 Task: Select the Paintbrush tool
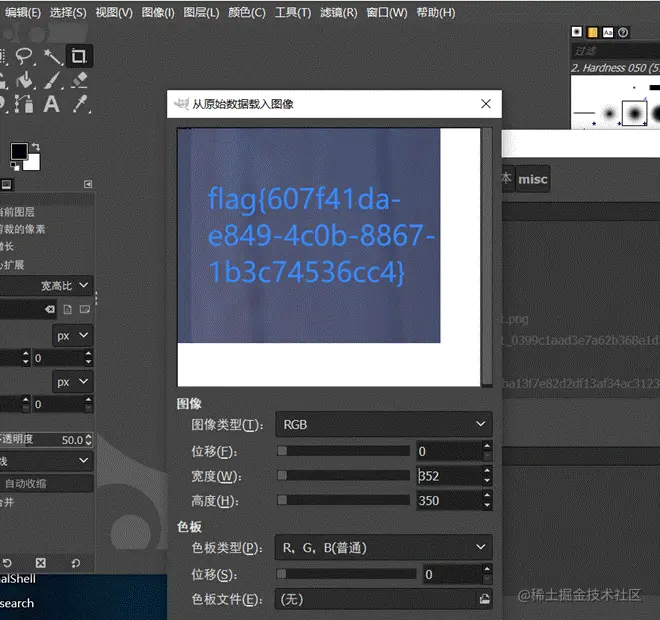point(53,80)
